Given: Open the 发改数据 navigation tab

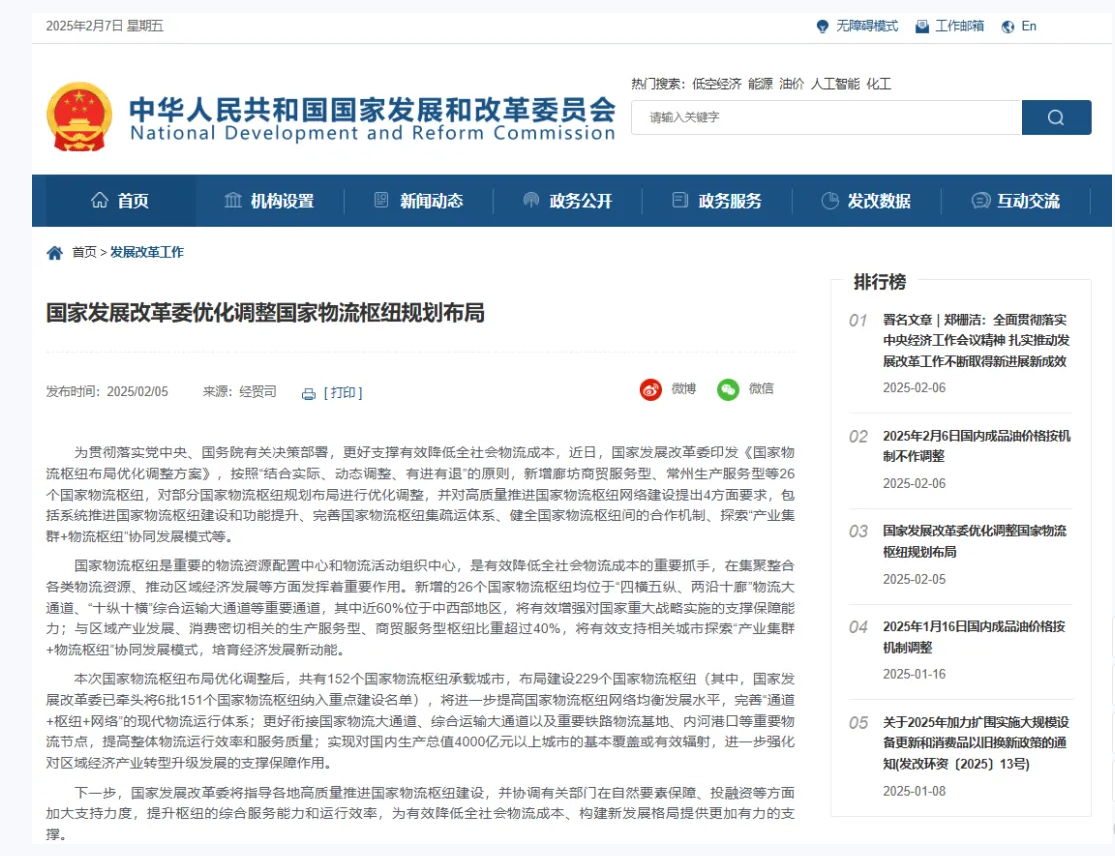Looking at the screenshot, I should click(x=866, y=201).
